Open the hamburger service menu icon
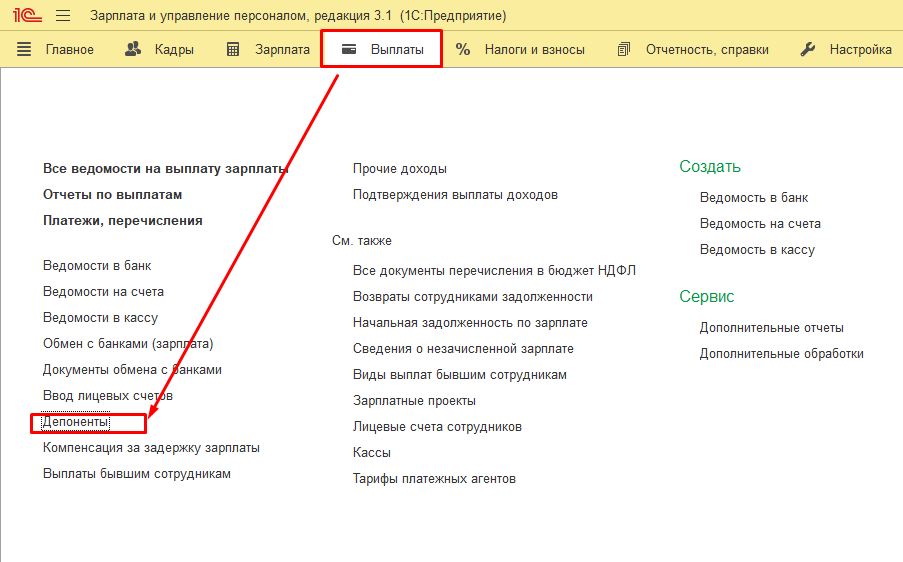Screen dimensions: 903x562 click(63, 16)
